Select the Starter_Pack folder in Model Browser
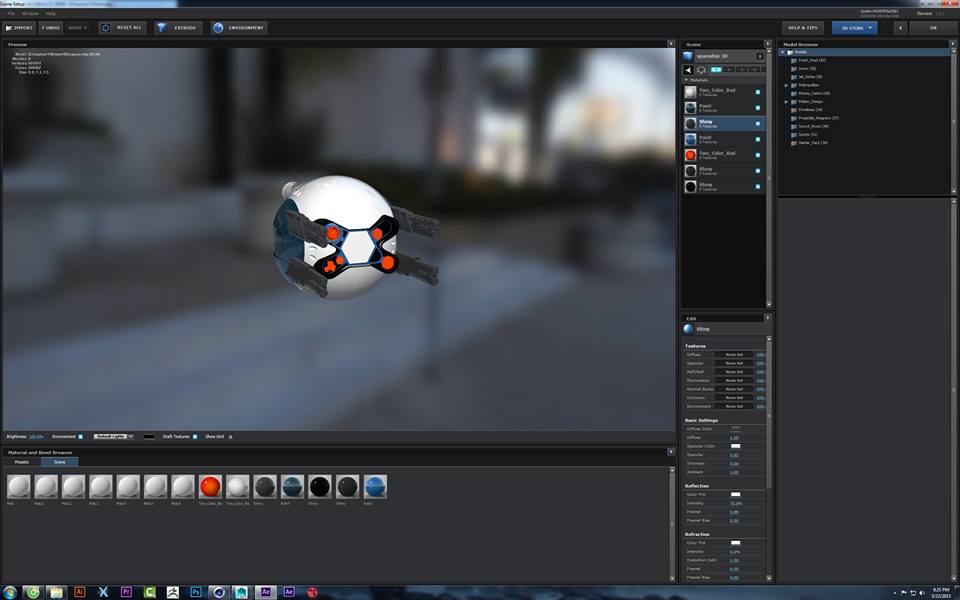 click(x=812, y=142)
